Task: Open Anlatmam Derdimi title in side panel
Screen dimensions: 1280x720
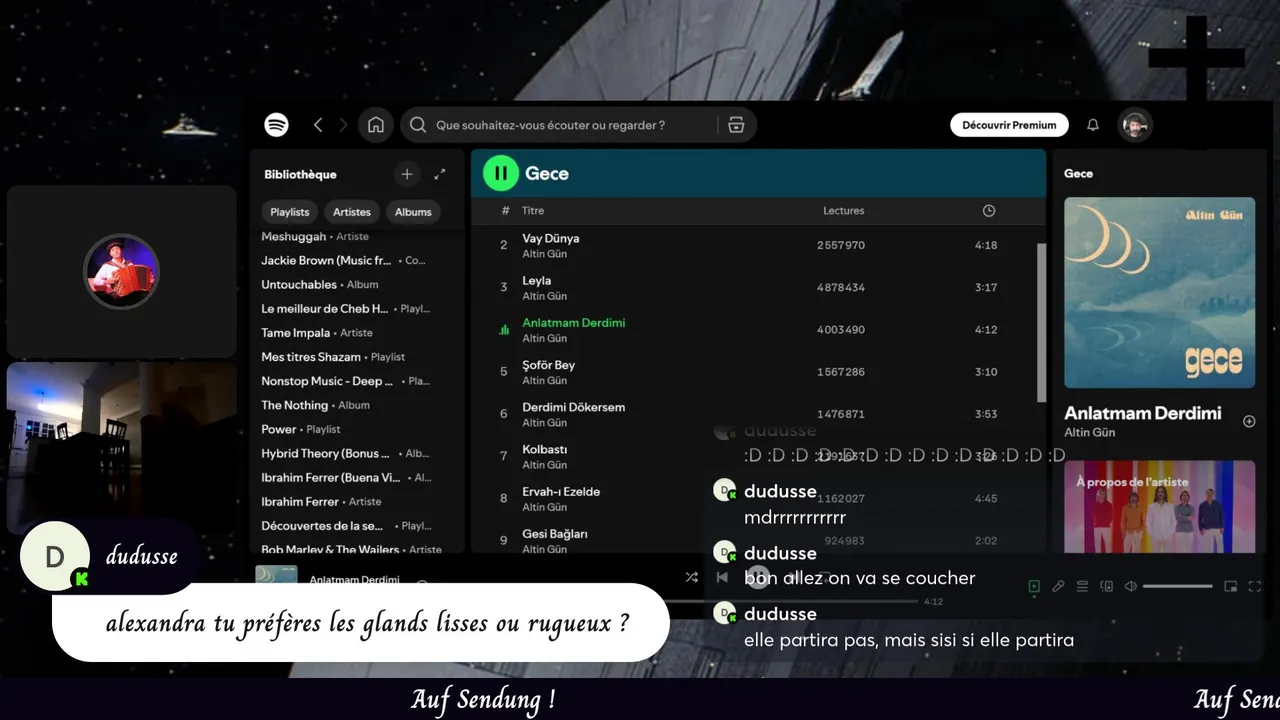Action: coord(1142,413)
